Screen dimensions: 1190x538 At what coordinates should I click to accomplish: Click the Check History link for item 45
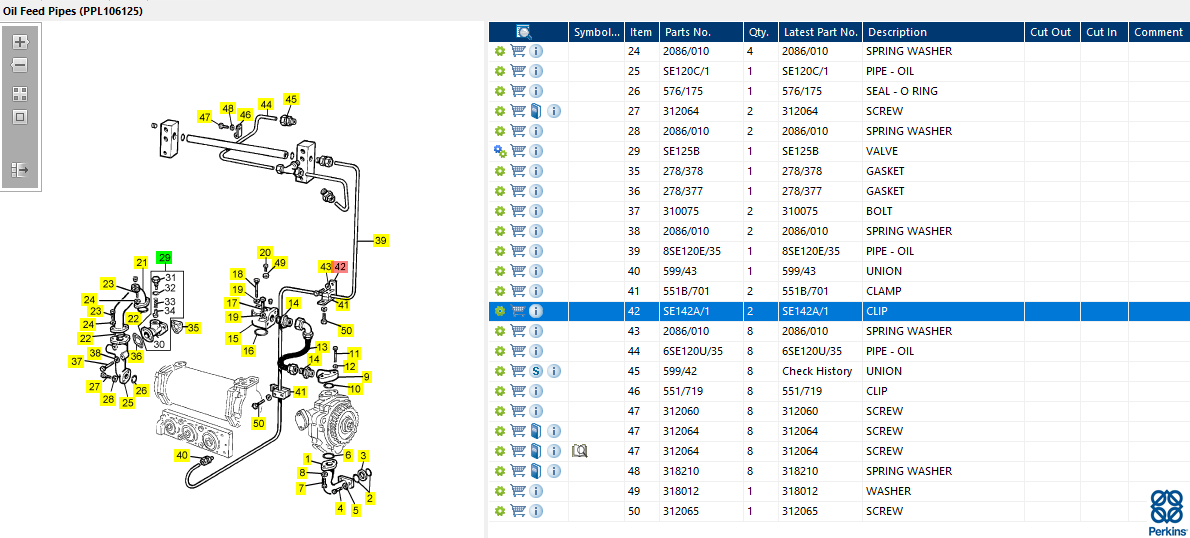coord(817,371)
